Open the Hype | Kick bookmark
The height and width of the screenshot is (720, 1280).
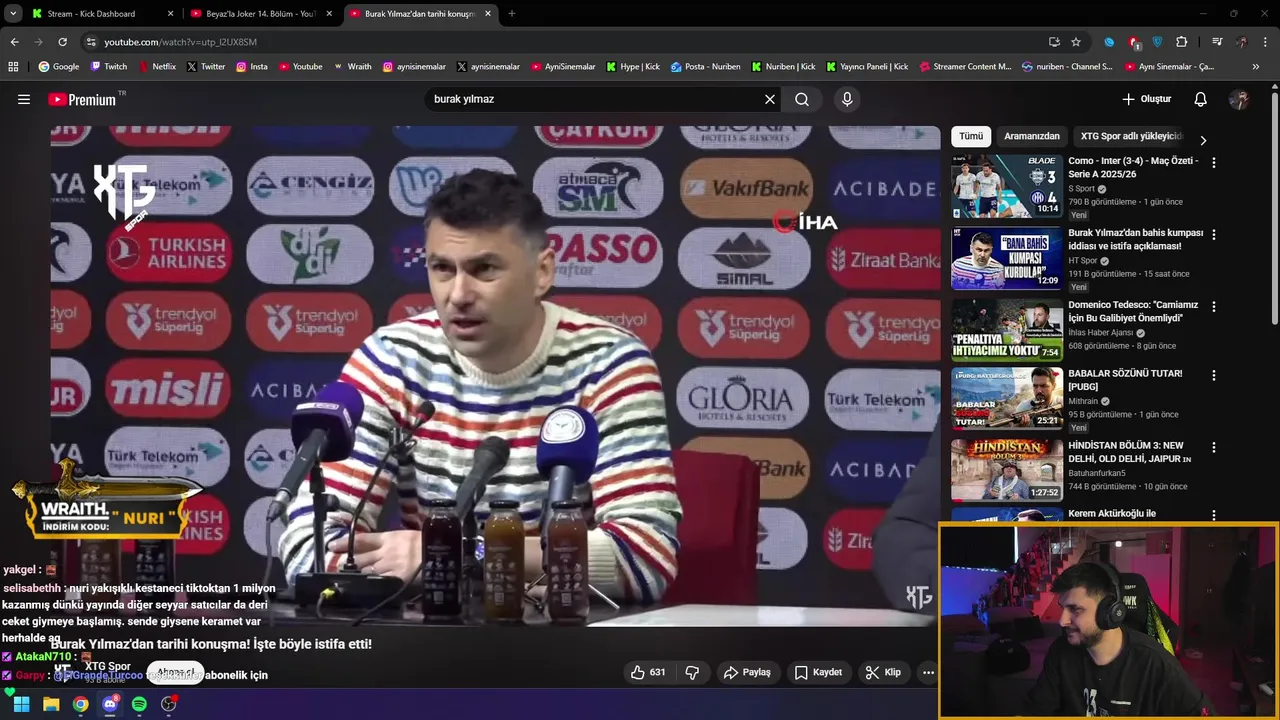point(632,67)
